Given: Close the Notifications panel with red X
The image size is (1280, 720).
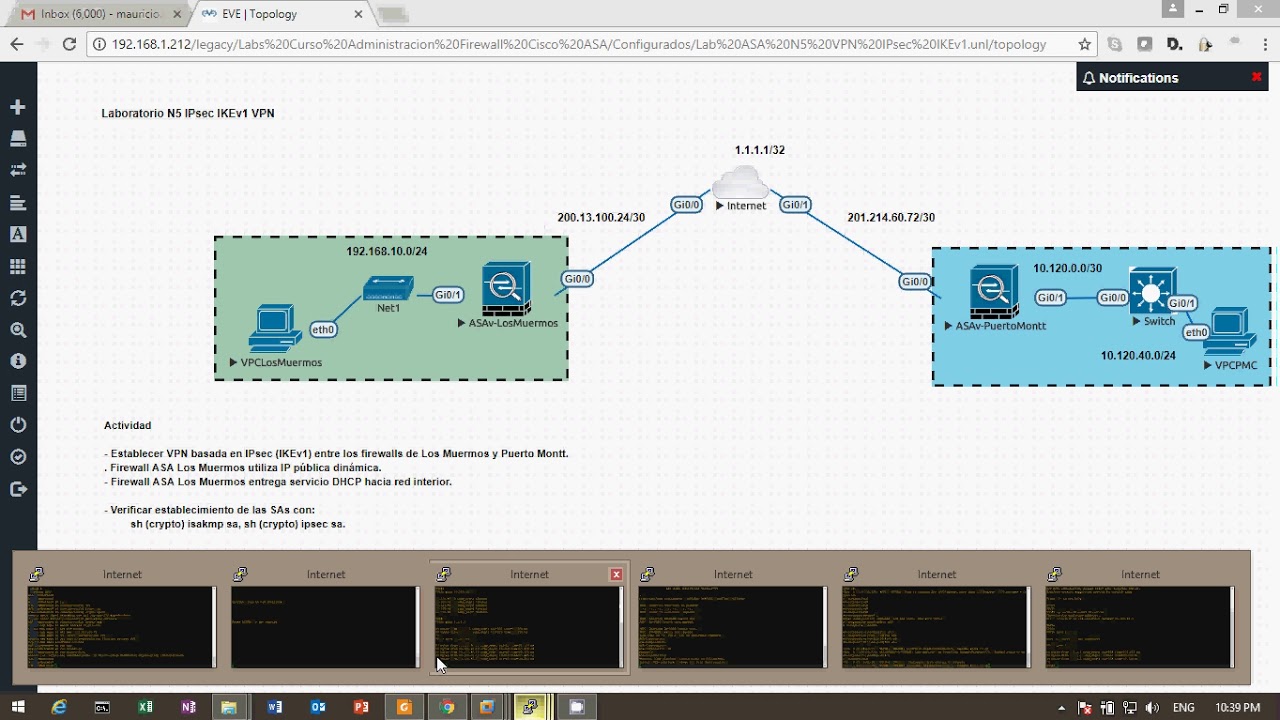Looking at the screenshot, I should pos(1257,77).
